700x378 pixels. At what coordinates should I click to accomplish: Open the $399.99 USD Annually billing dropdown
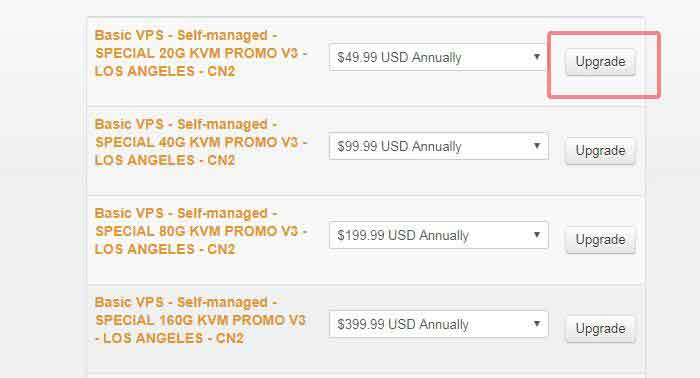point(438,324)
